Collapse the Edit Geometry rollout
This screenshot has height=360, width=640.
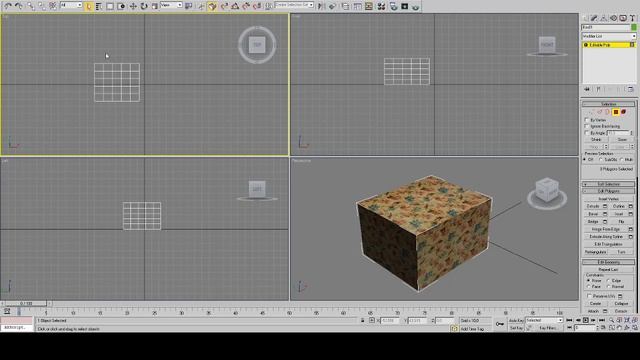608,262
